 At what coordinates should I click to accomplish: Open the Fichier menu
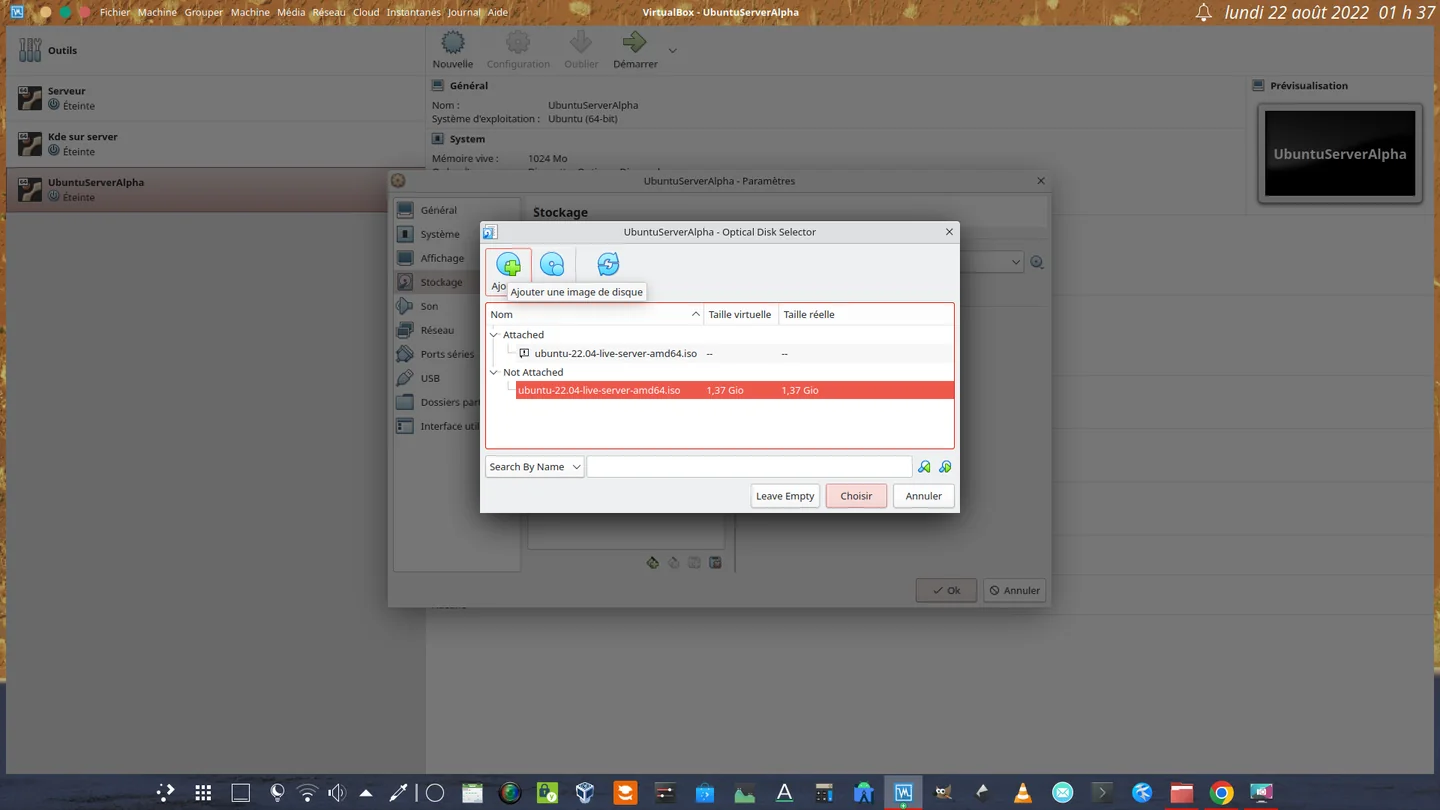coord(115,12)
